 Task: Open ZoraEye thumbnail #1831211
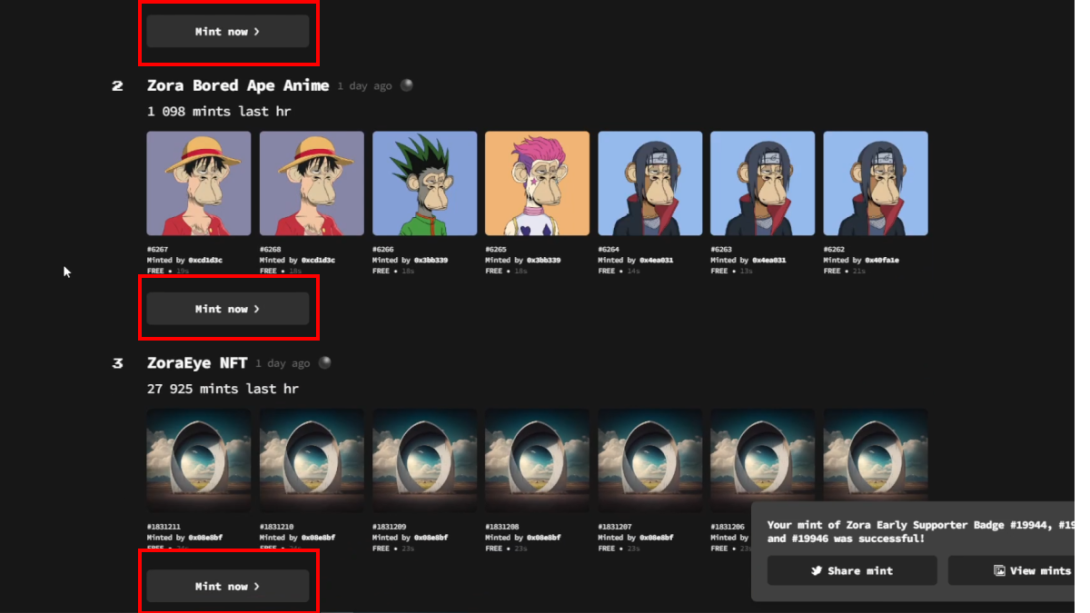click(199, 461)
